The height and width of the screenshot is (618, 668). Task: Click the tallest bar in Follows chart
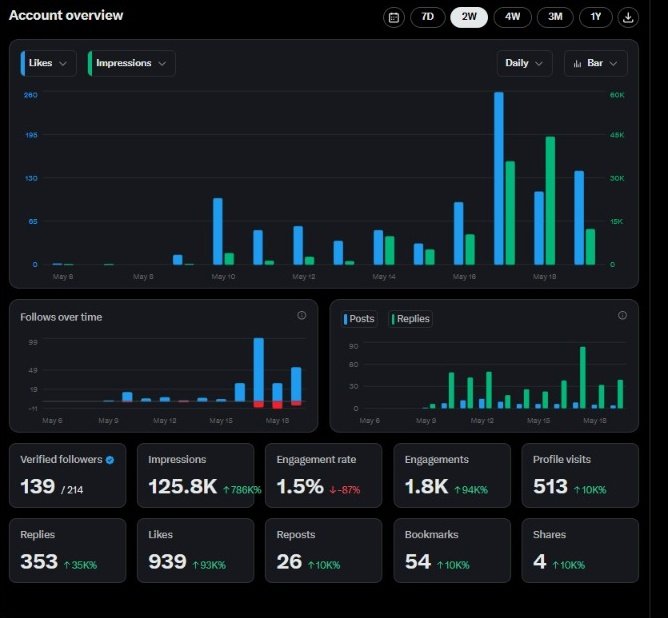259,370
